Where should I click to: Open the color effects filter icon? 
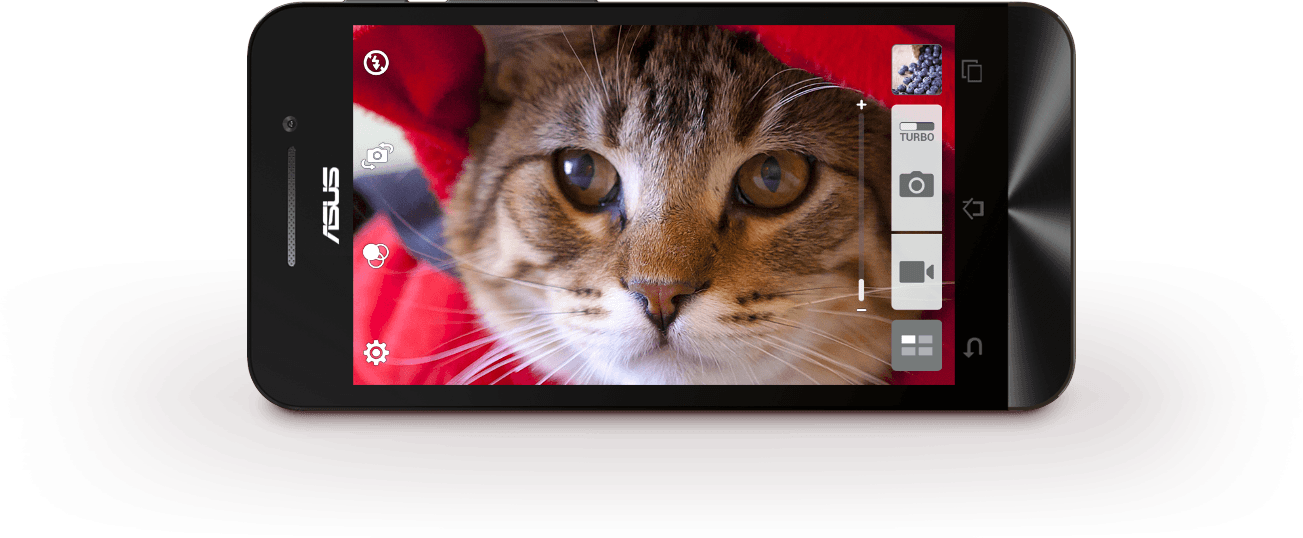point(376,255)
